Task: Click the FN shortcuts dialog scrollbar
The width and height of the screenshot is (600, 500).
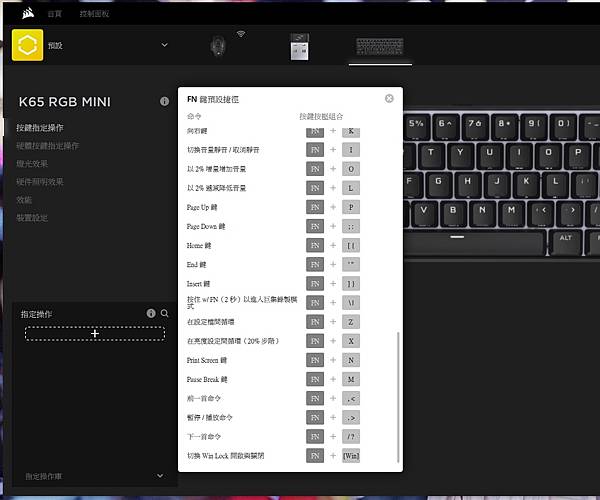Action: (398, 397)
